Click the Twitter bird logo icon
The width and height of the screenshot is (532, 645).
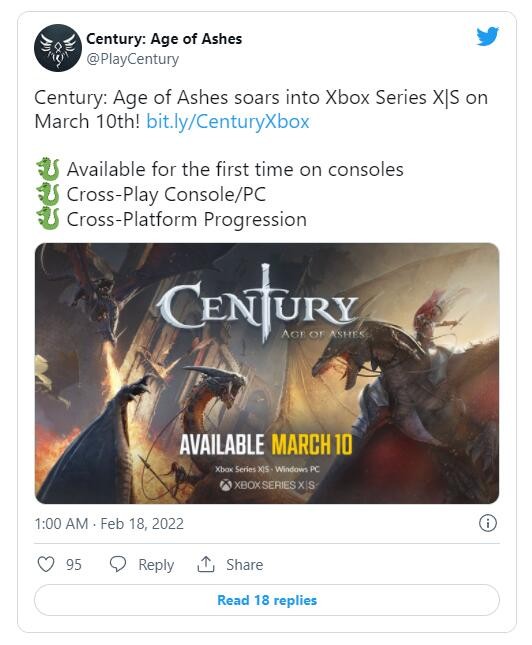click(x=488, y=37)
